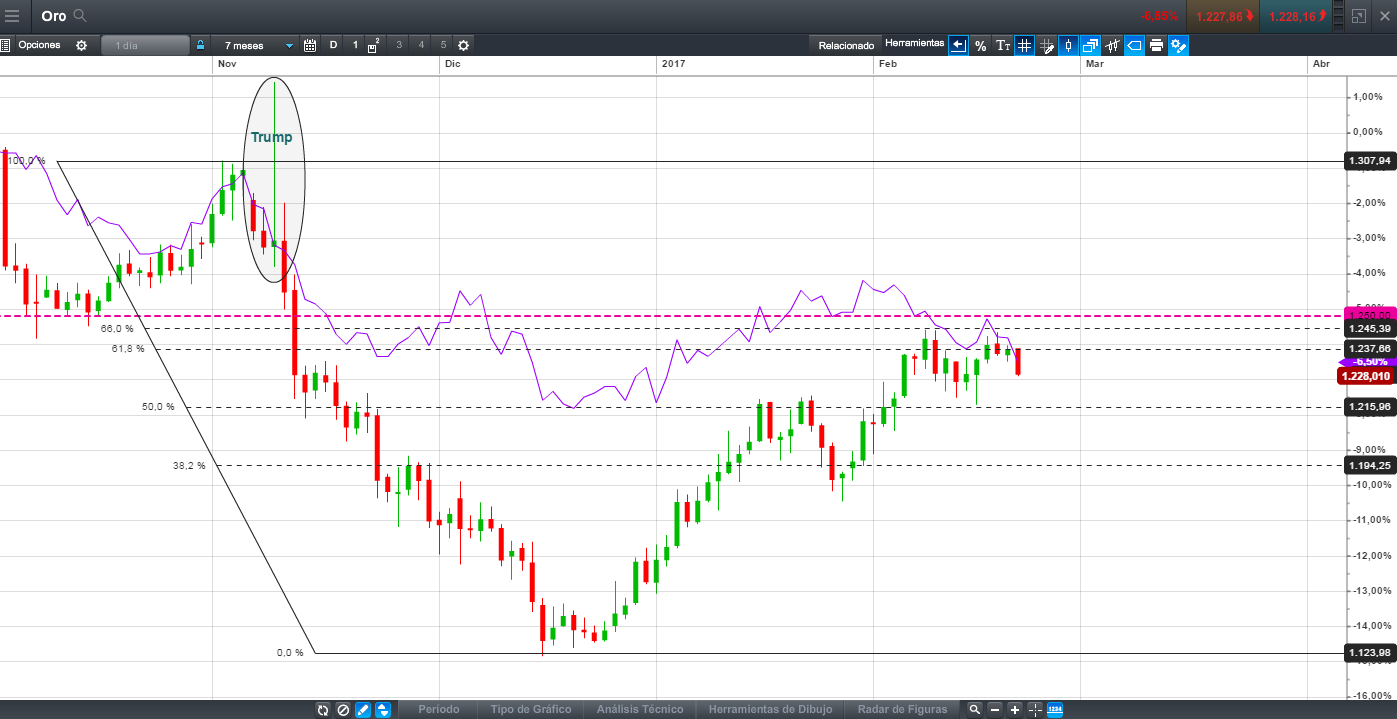Click the magenta 1.250,00 price level label
This screenshot has height=719, width=1397.
point(1369,314)
